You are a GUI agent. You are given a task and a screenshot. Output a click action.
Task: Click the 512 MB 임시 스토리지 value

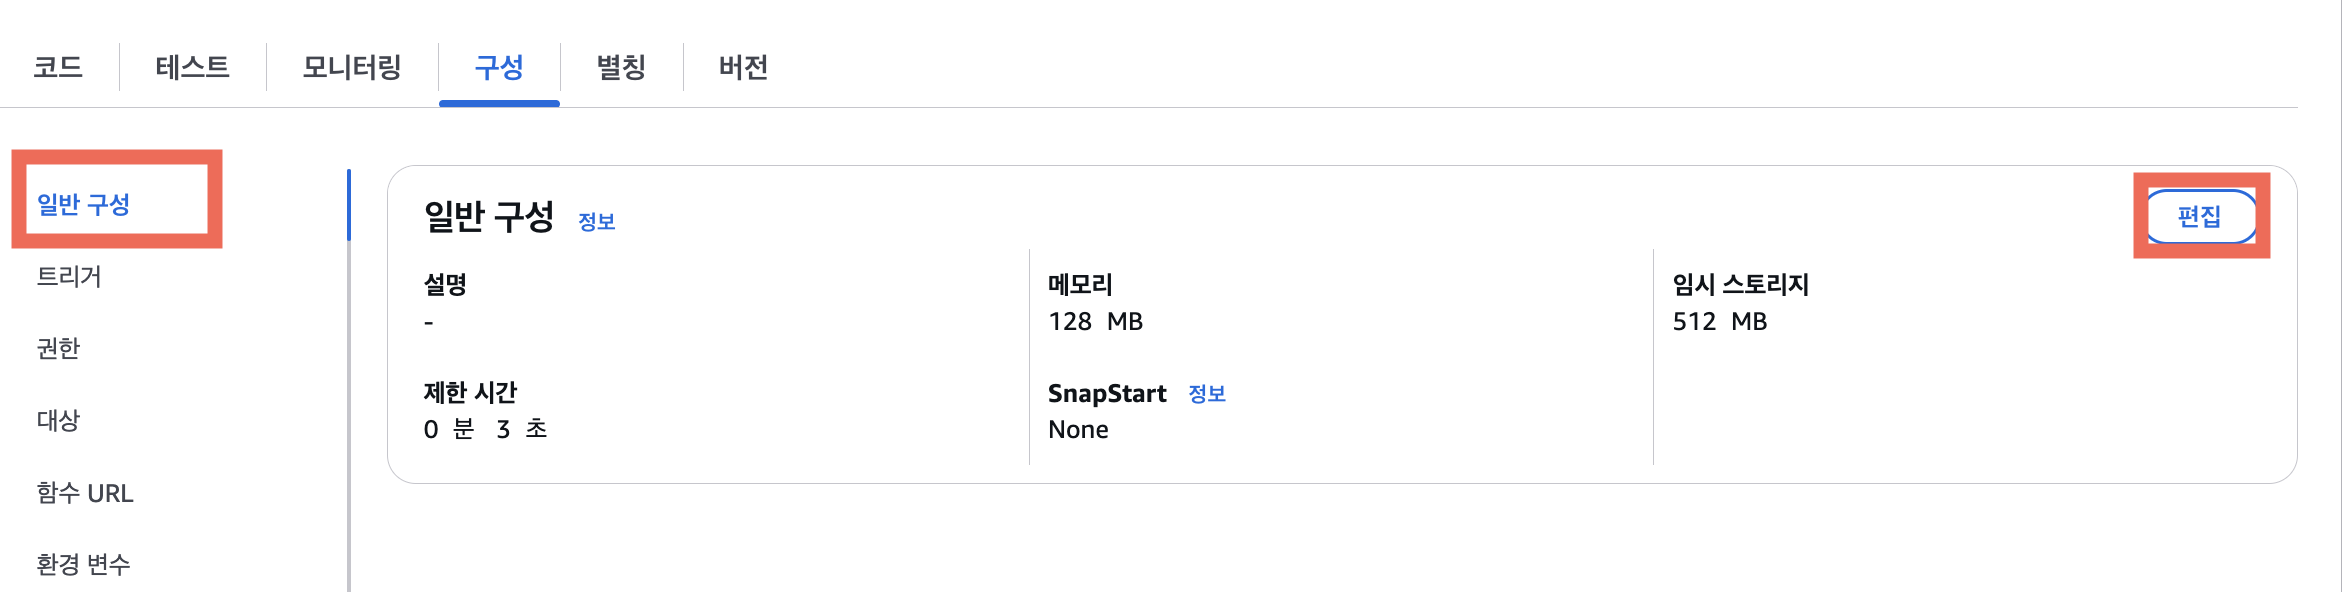tap(1720, 321)
